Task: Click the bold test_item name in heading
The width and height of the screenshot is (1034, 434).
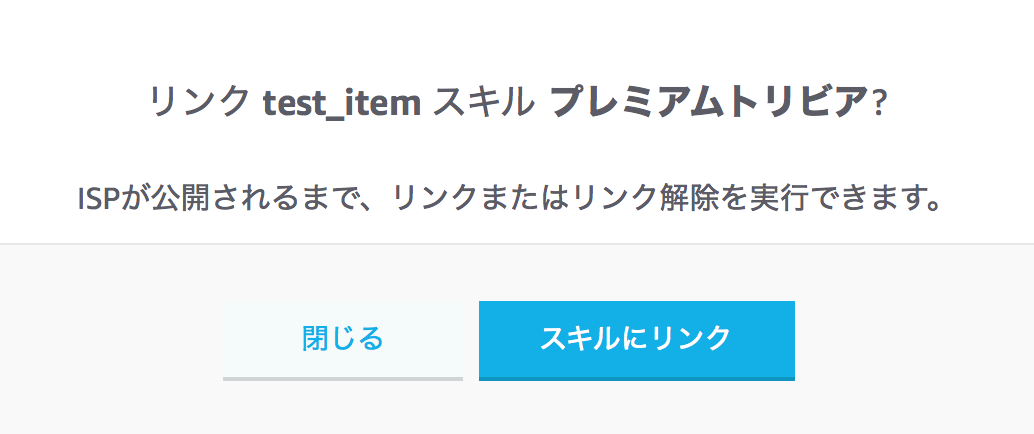Action: tap(341, 103)
